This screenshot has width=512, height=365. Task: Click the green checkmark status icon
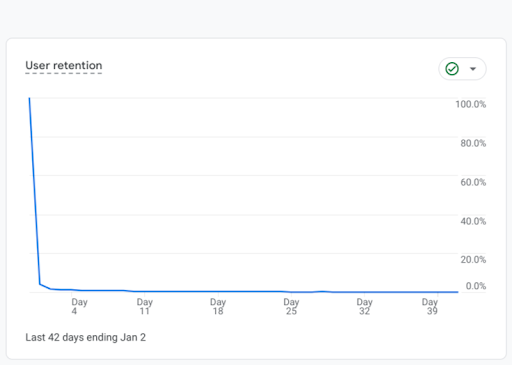pyautogui.click(x=452, y=69)
